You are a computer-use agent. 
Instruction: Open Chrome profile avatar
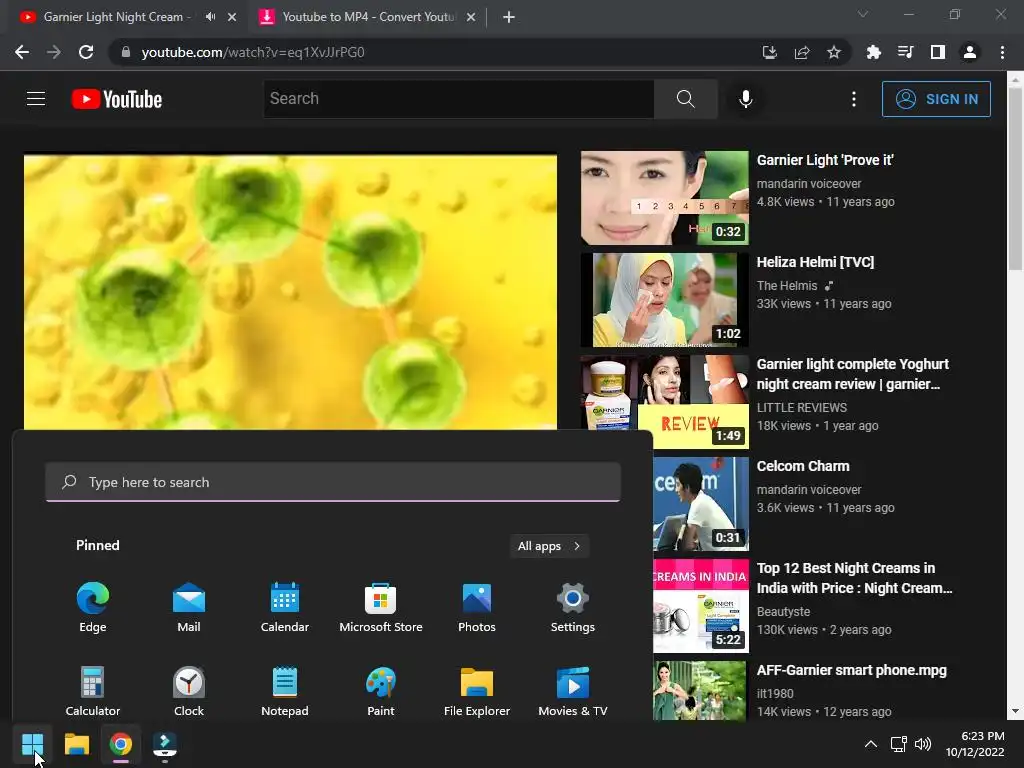click(x=970, y=52)
